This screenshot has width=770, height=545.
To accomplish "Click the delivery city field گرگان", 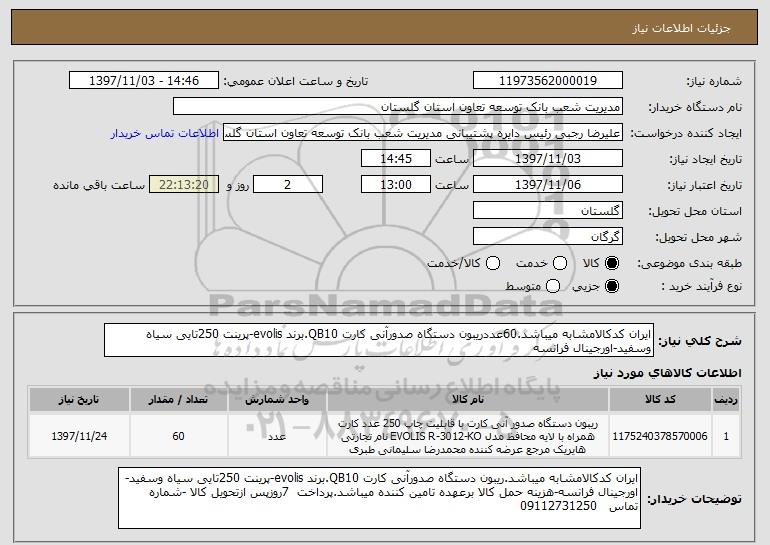I will click(x=548, y=237).
